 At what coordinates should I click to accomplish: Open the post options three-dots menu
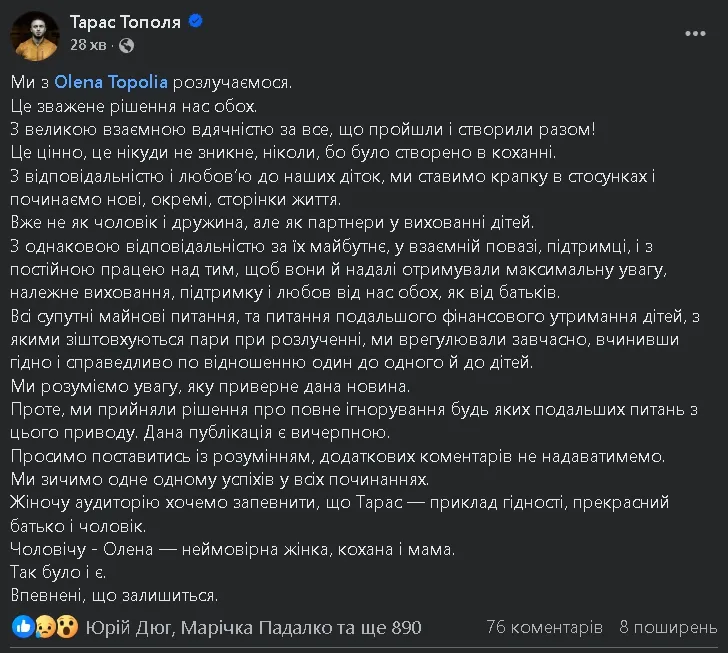(x=695, y=33)
